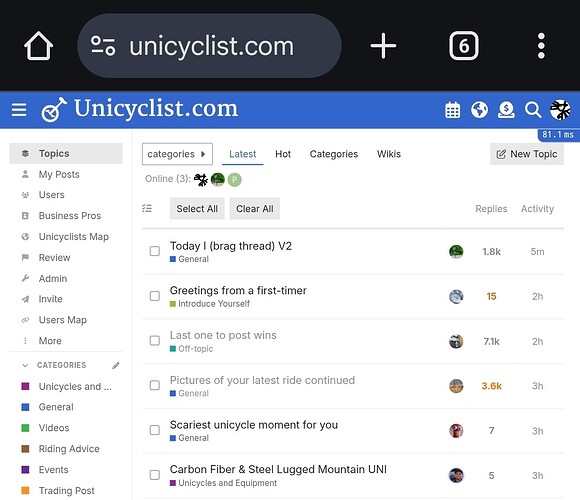
Task: Open the globe map icon in header
Action: click(479, 110)
